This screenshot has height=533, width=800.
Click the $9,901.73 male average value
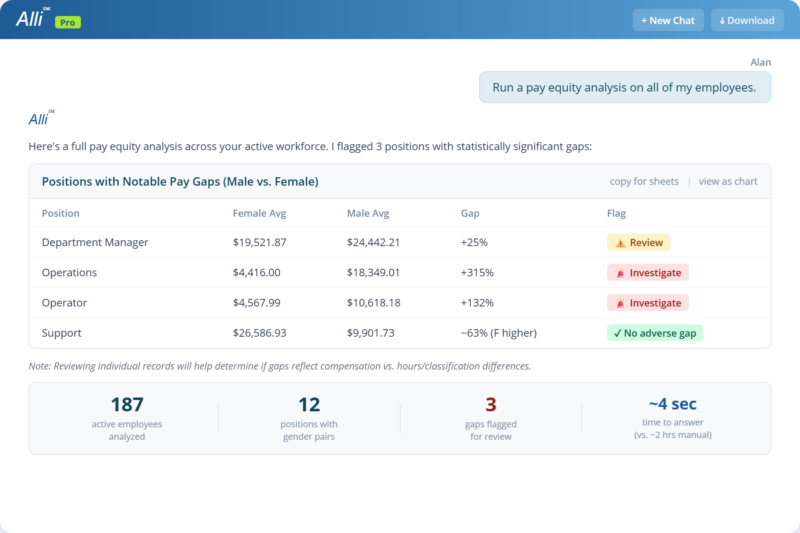[x=371, y=333]
